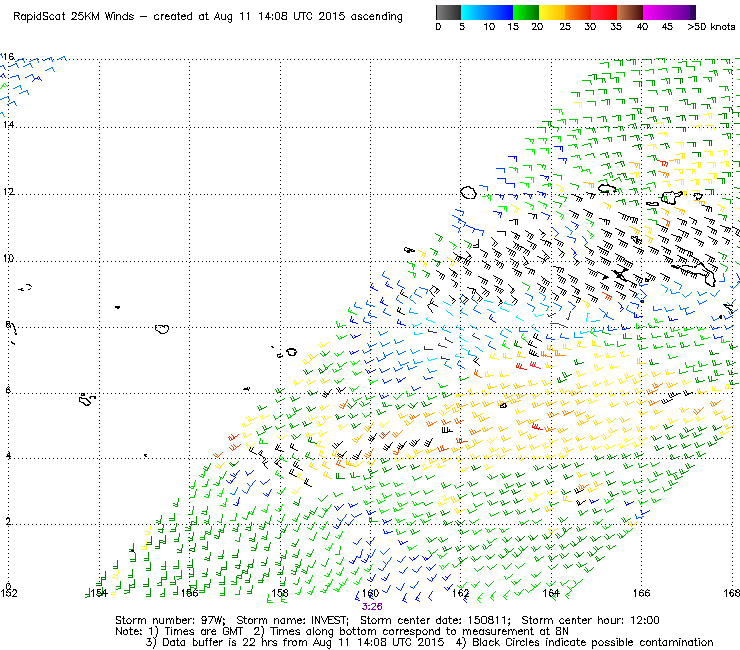Click the island outline on the 8N line
Screen dimensions: 740x650
coord(162,329)
